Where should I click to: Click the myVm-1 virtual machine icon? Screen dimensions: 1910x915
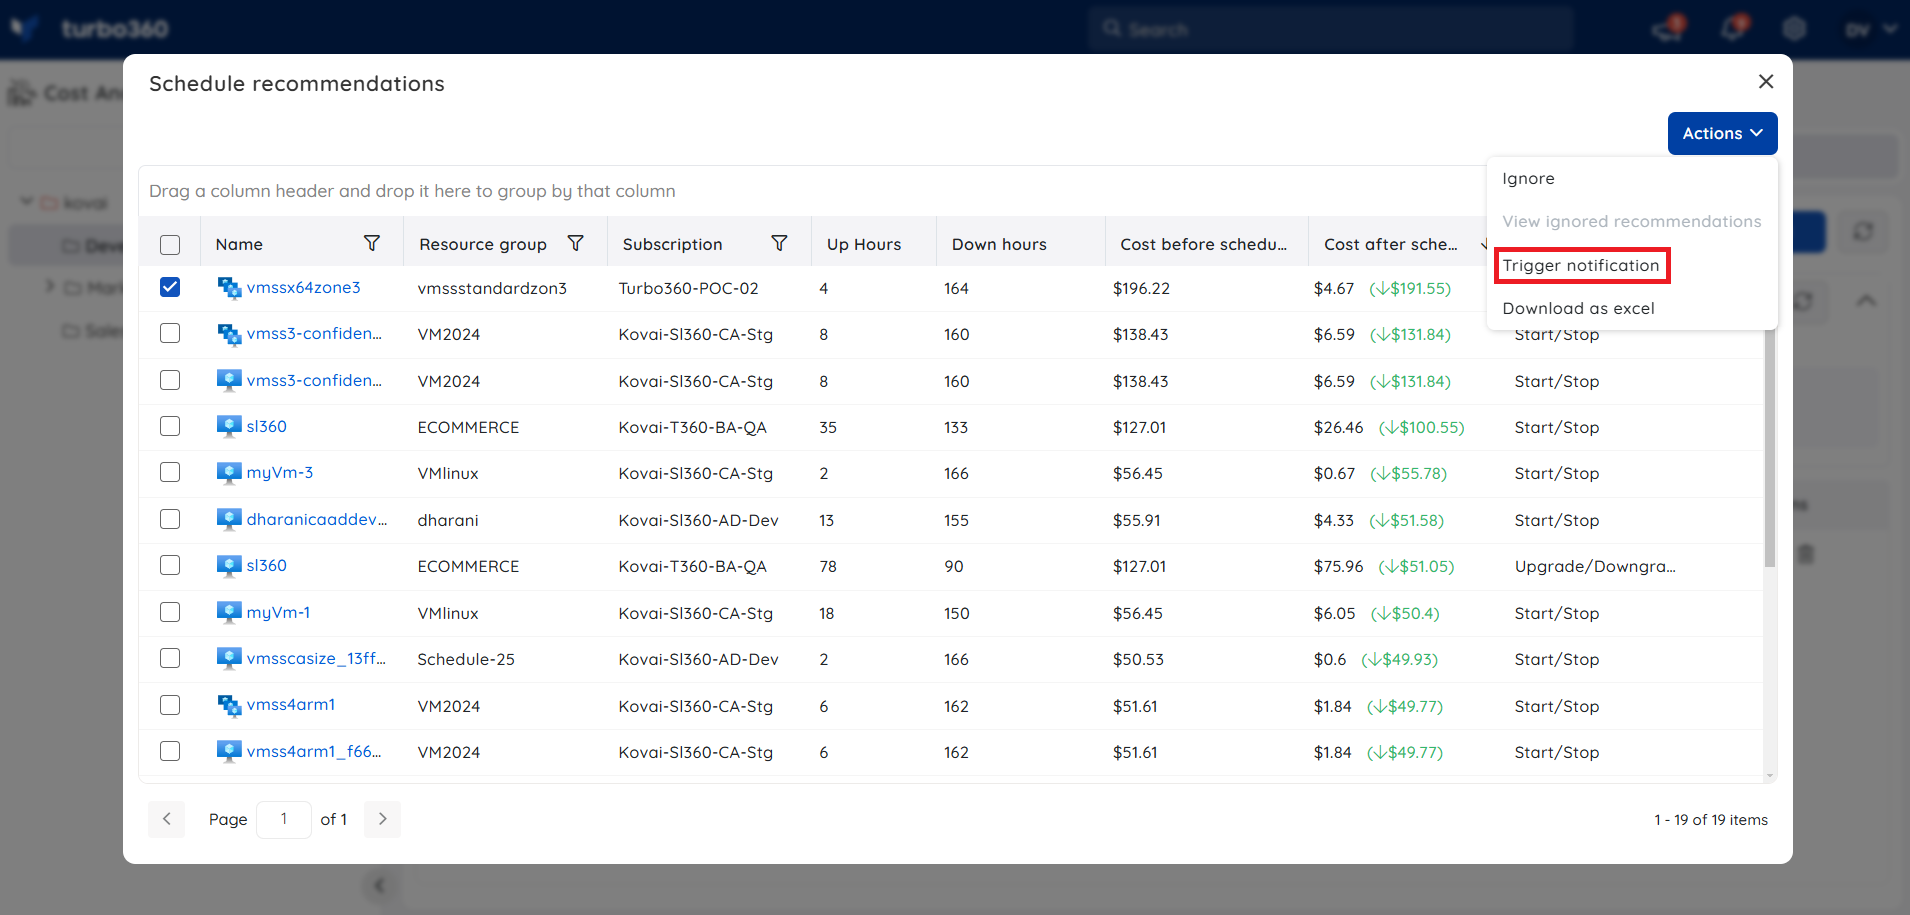pos(229,612)
